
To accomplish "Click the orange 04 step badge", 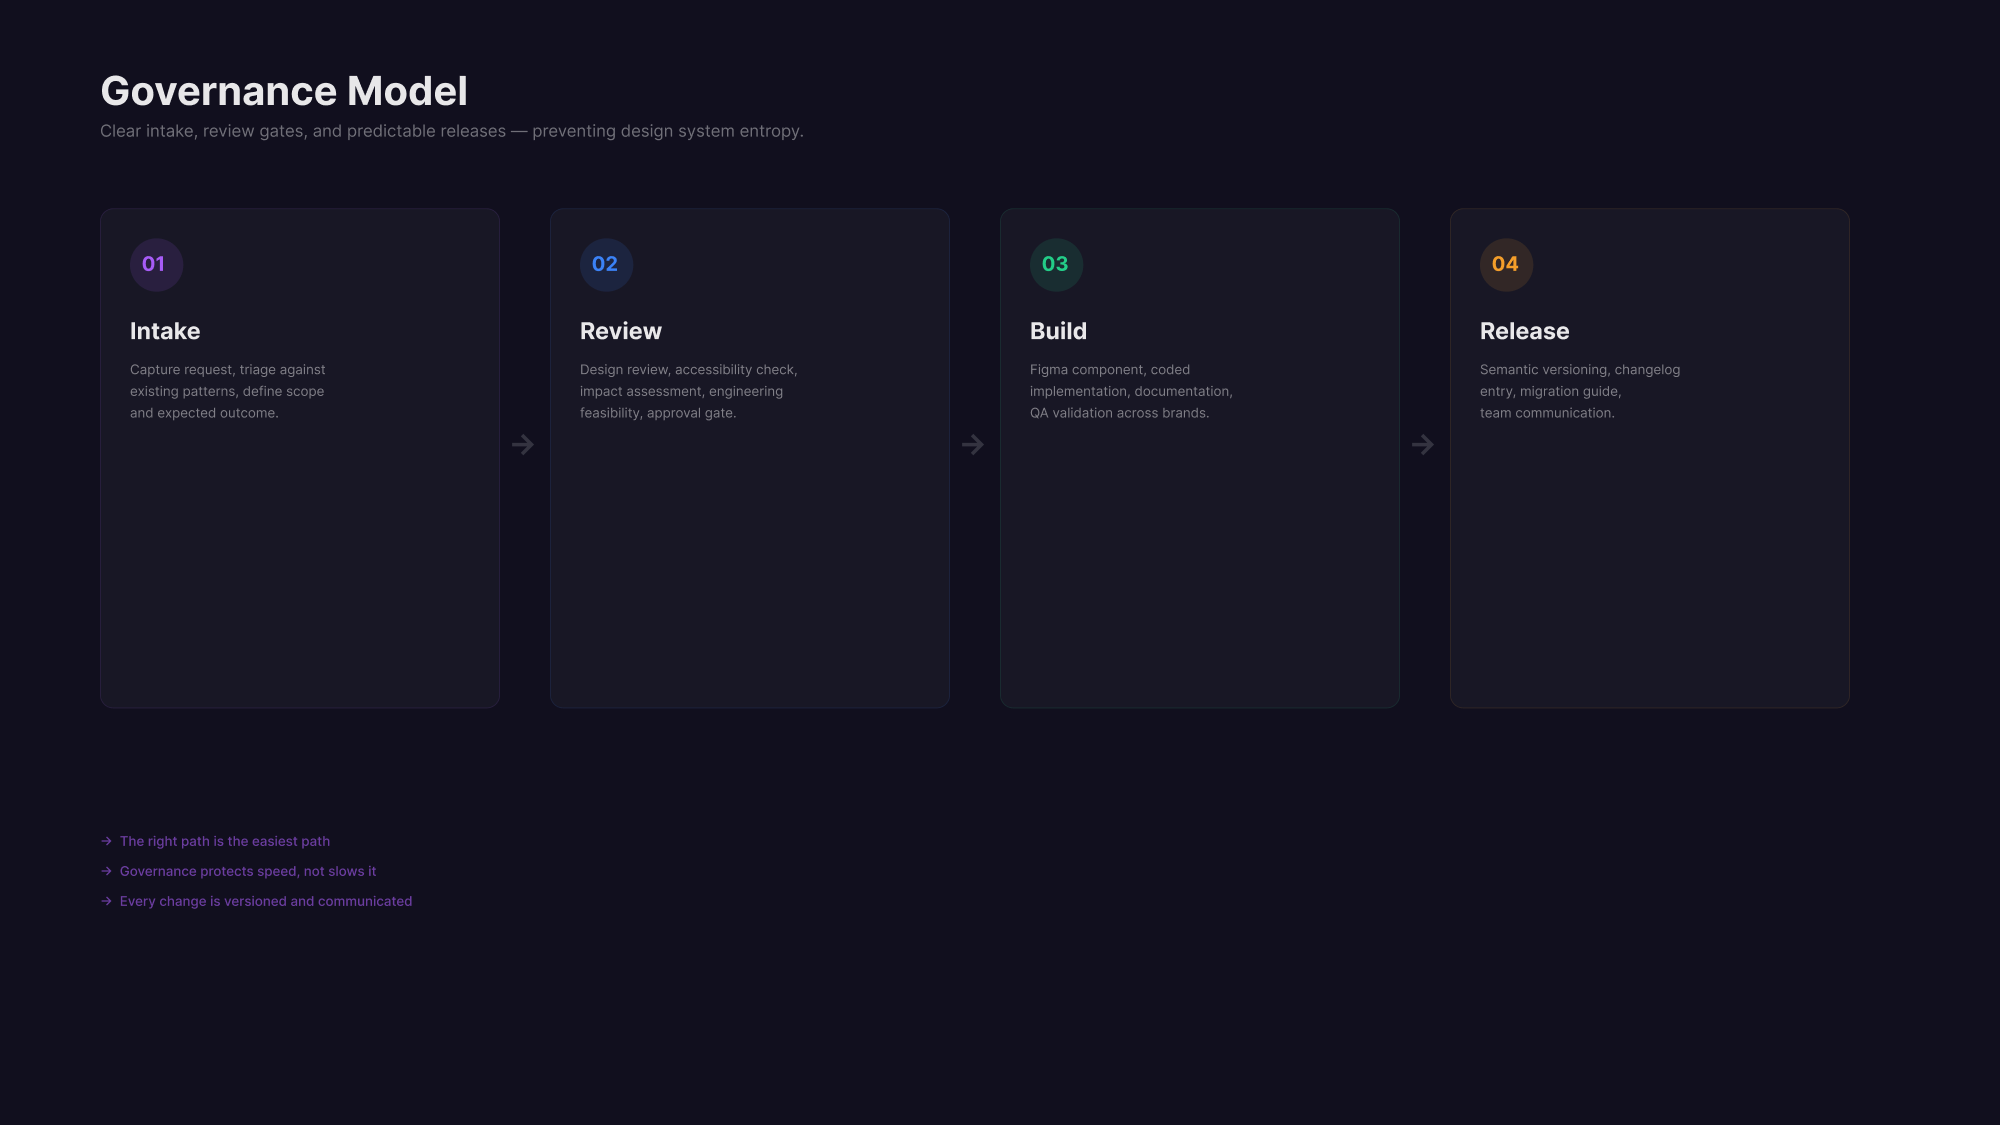I will [1506, 265].
